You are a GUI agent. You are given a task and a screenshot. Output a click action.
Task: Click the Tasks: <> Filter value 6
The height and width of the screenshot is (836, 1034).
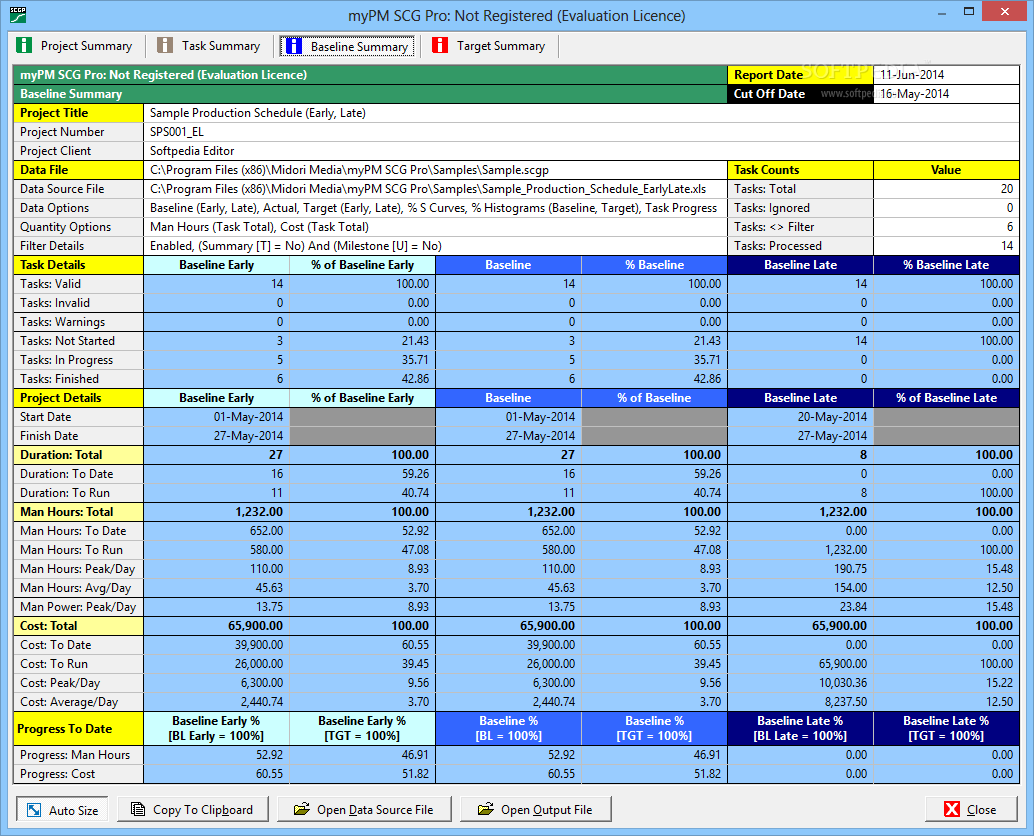point(946,227)
